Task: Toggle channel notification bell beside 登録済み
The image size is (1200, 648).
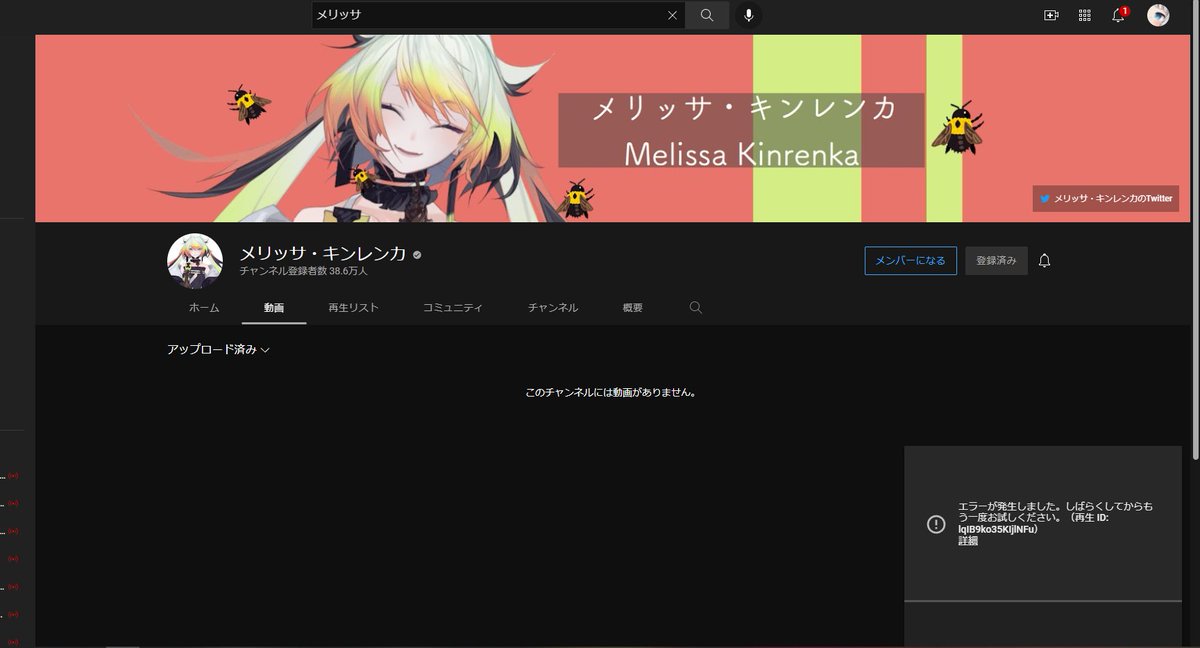Action: 1044,260
